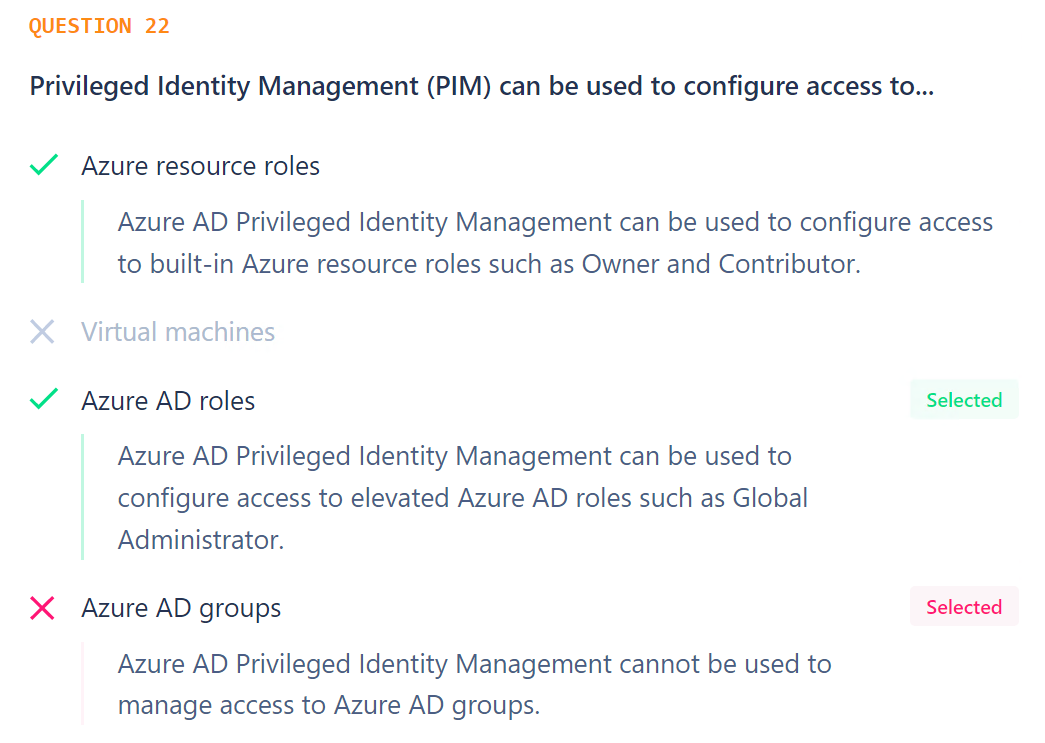Screen dimensions: 1045x743
Task: Select the 'Virtual machines' answer option
Action: click(x=178, y=332)
